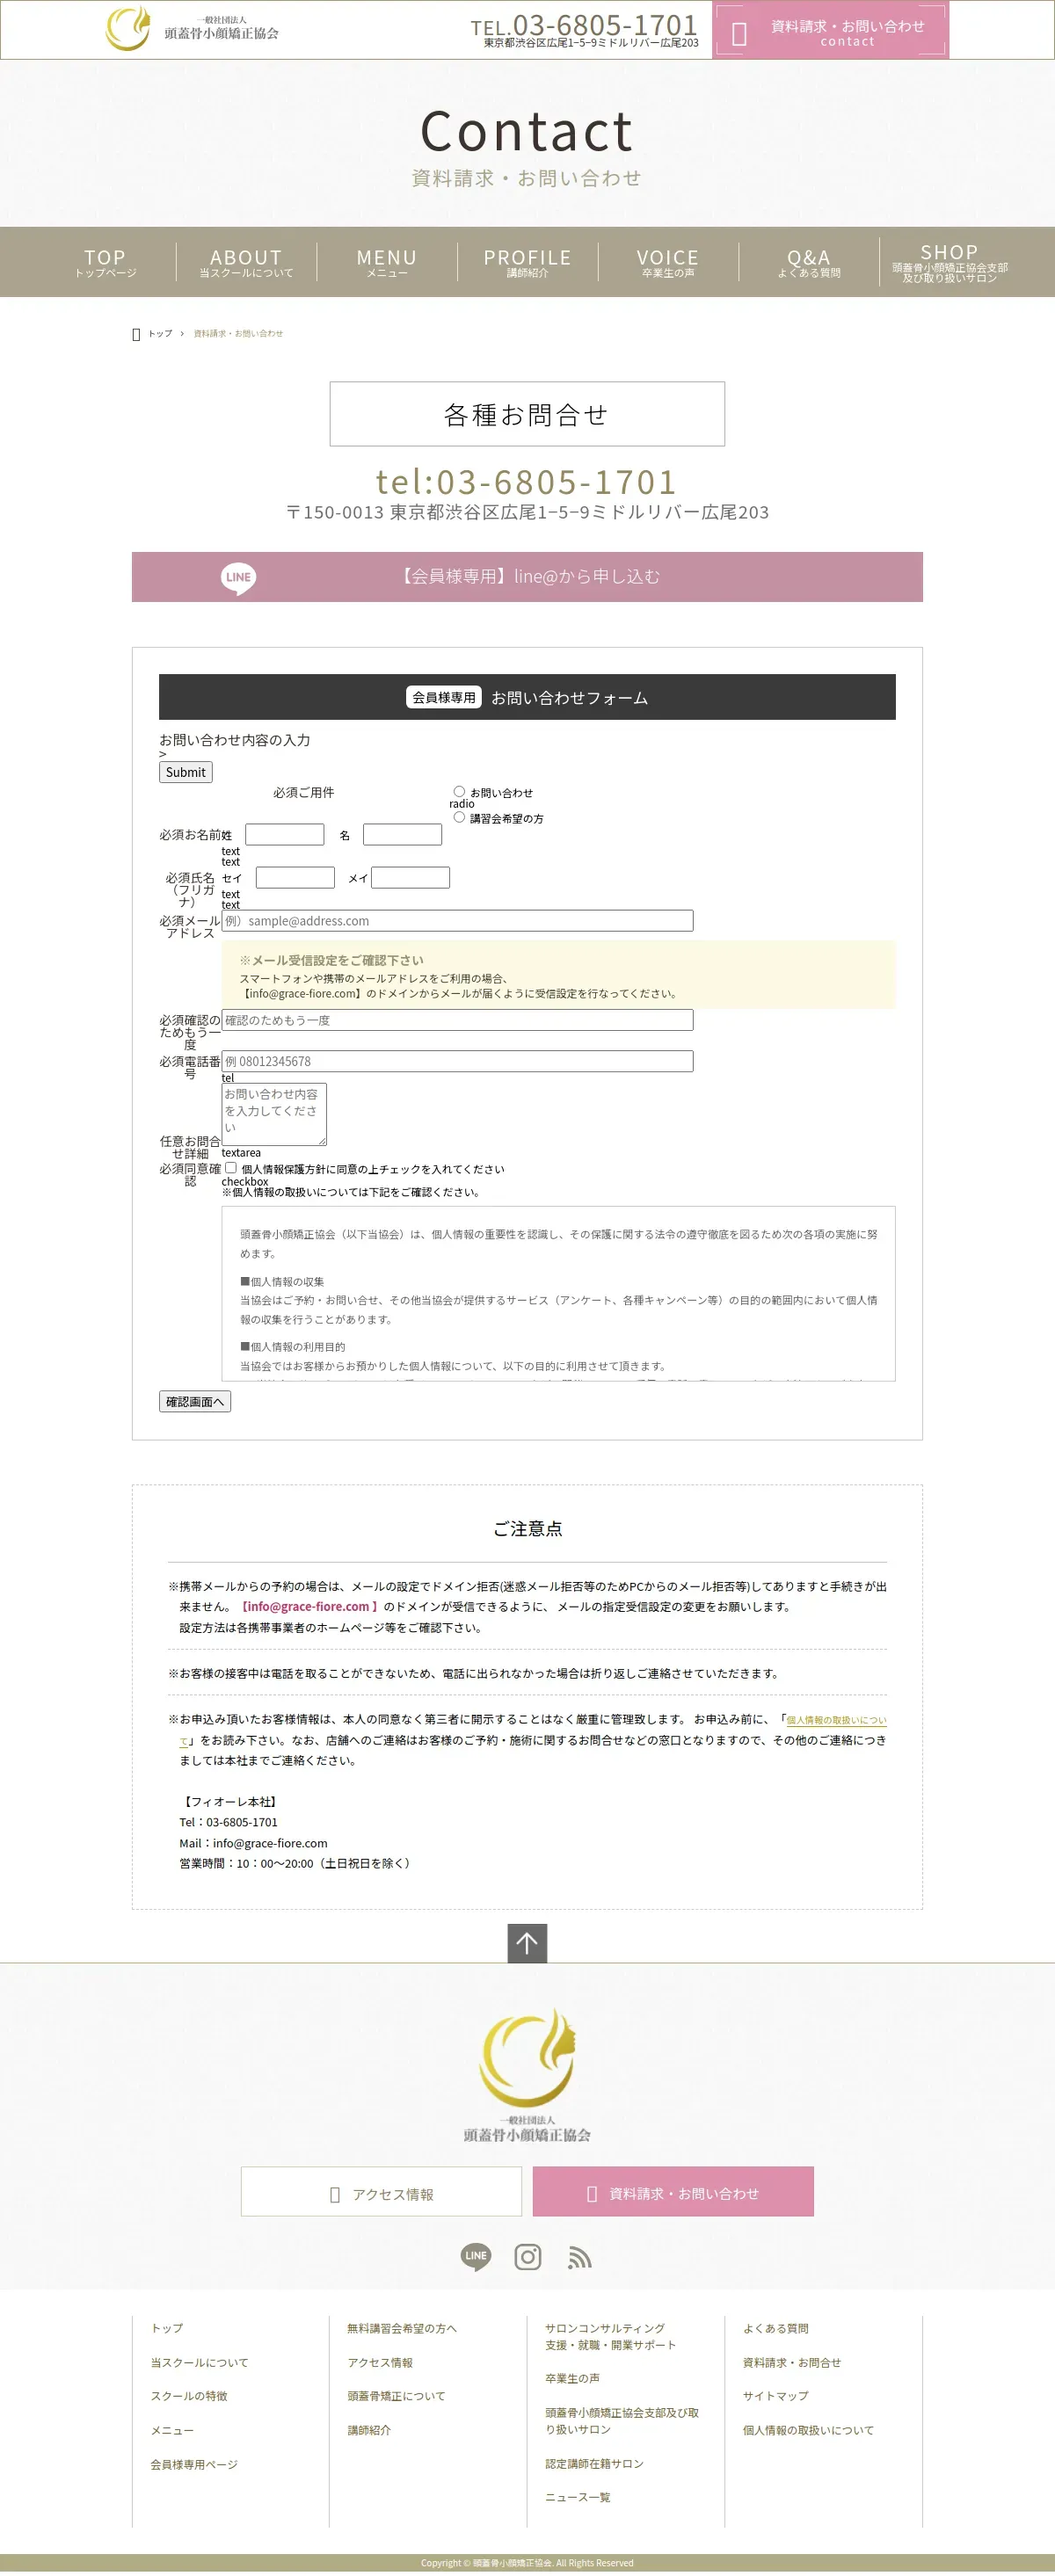Open the RSS feed icon
Screen dimensions: 1055x2576
[x=580, y=2257]
